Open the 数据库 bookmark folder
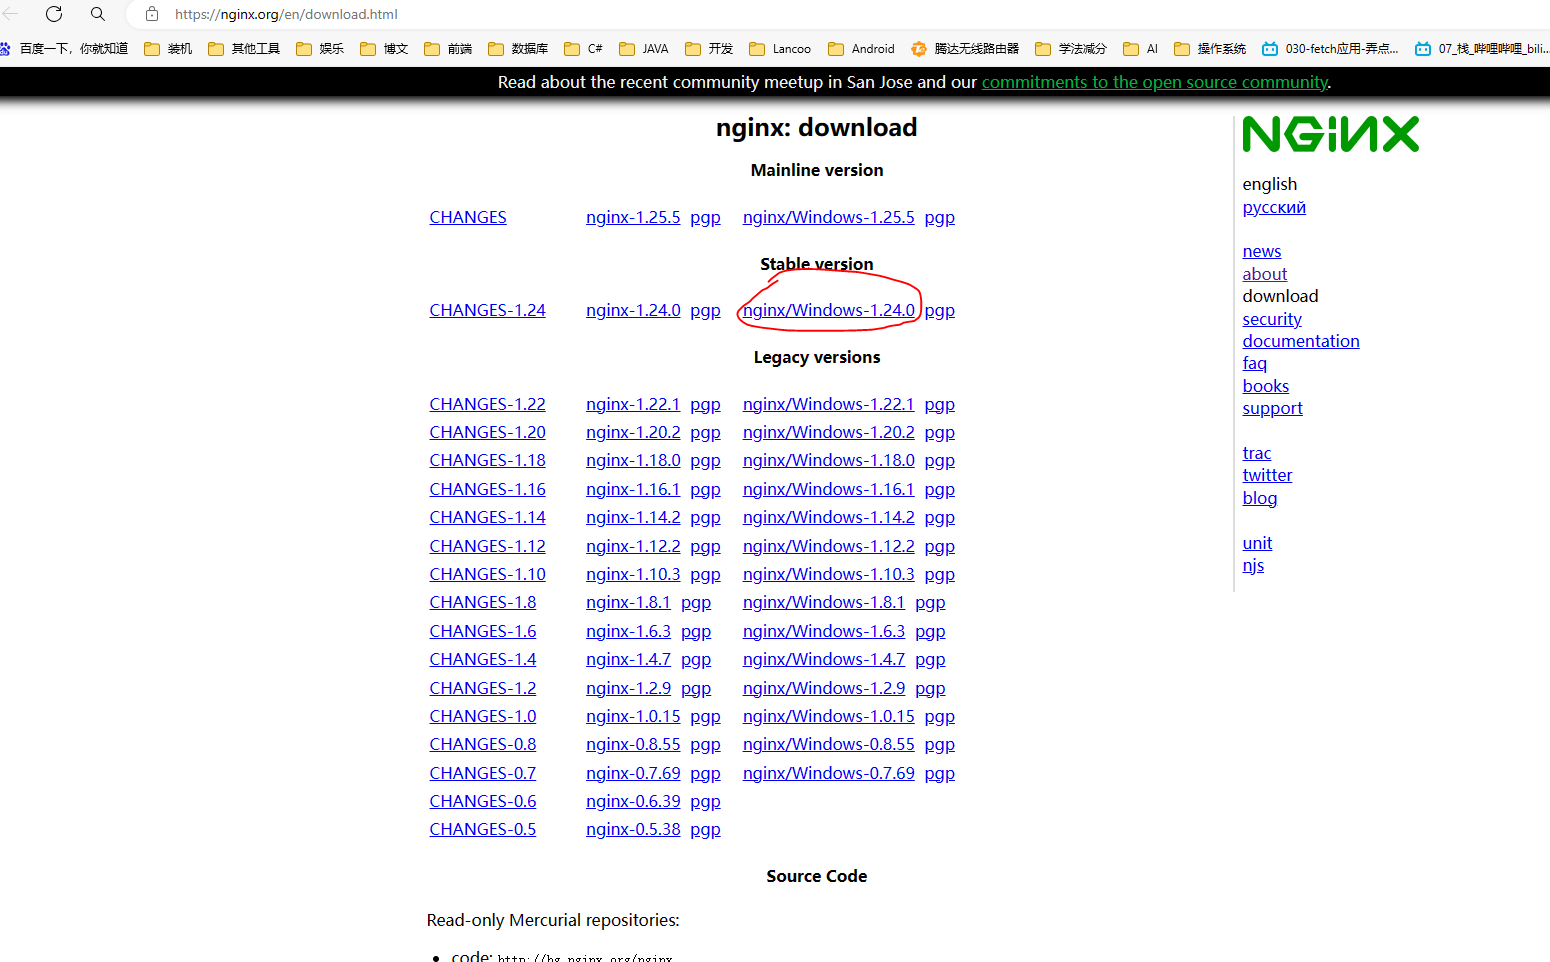The width and height of the screenshot is (1550, 962). [x=518, y=48]
